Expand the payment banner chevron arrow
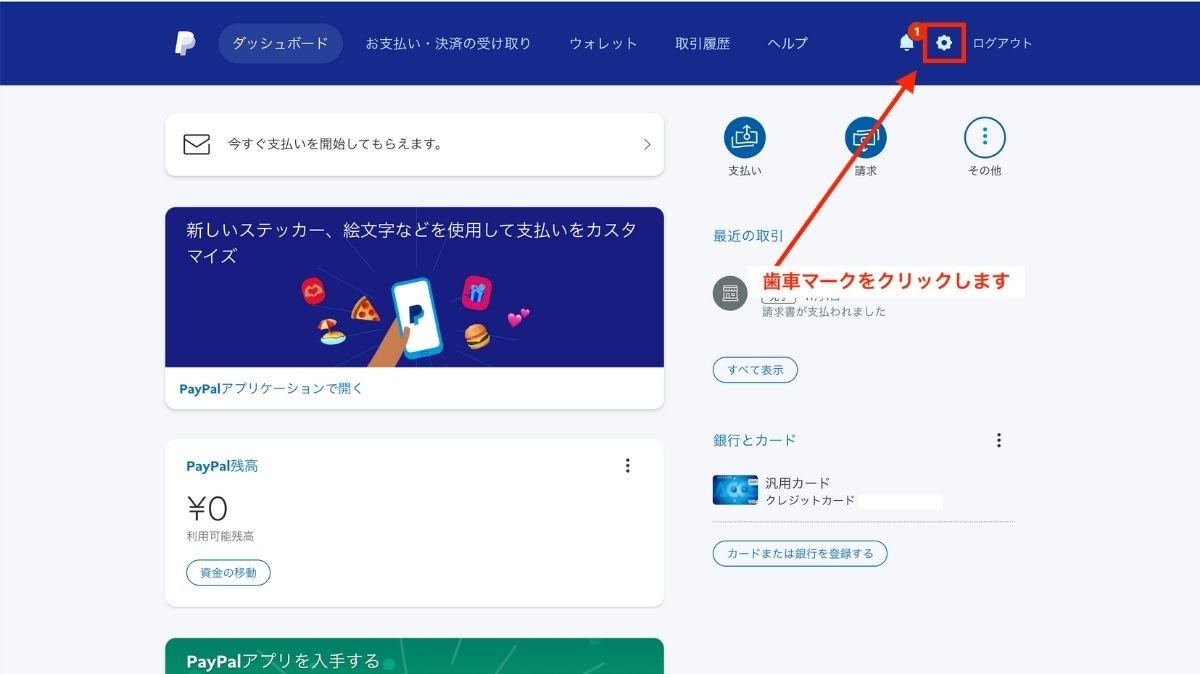The height and width of the screenshot is (674, 1200). coord(647,144)
